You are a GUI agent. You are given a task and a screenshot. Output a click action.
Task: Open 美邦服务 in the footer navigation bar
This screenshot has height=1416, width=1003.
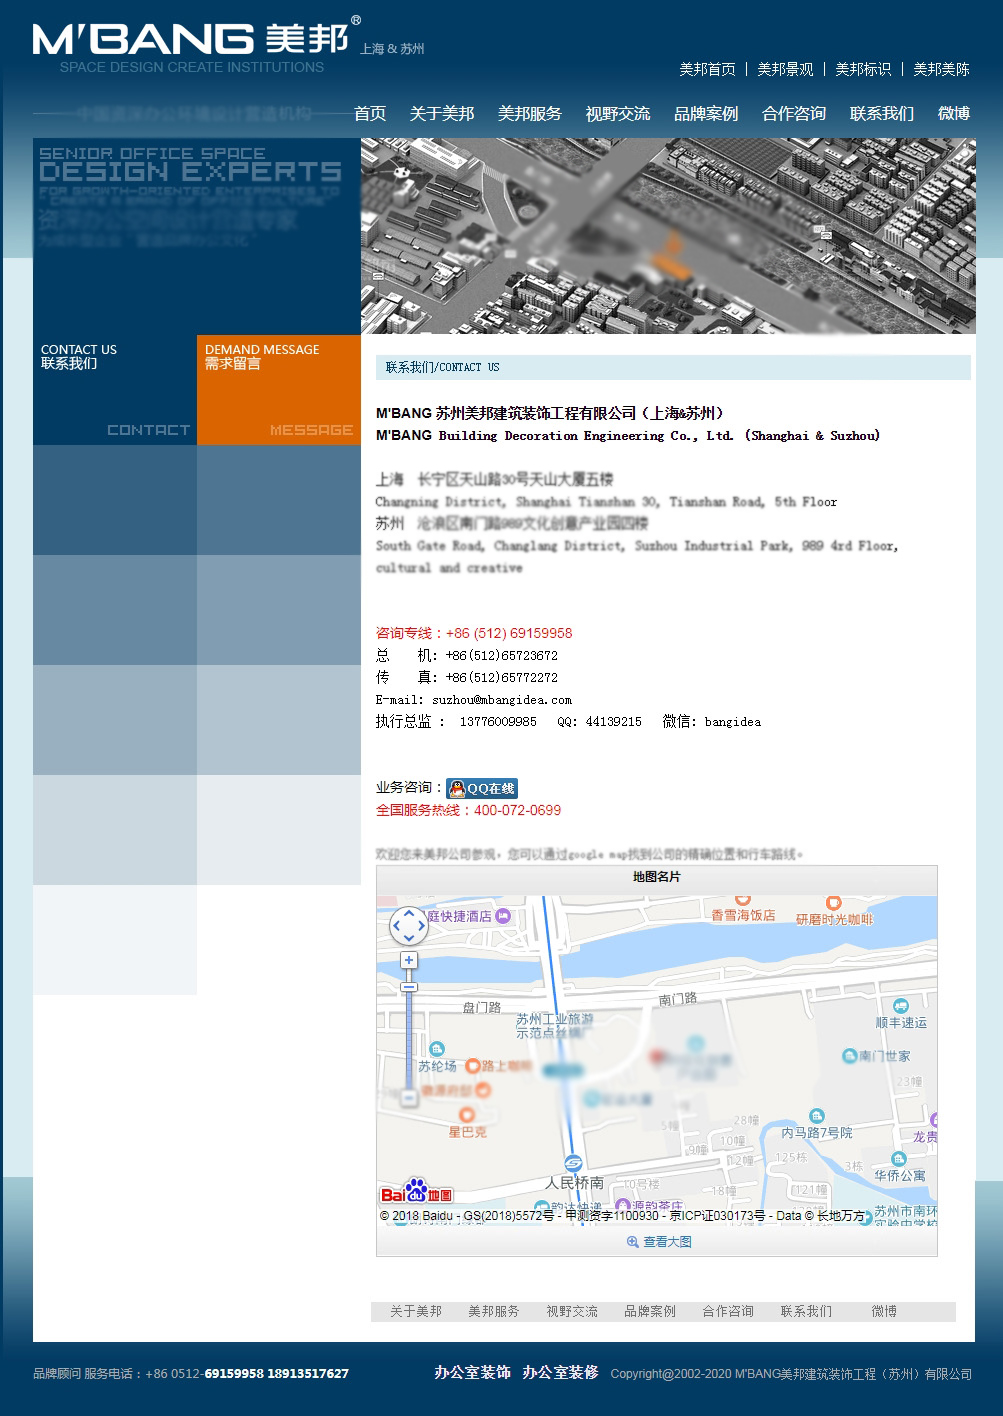[x=494, y=1311]
